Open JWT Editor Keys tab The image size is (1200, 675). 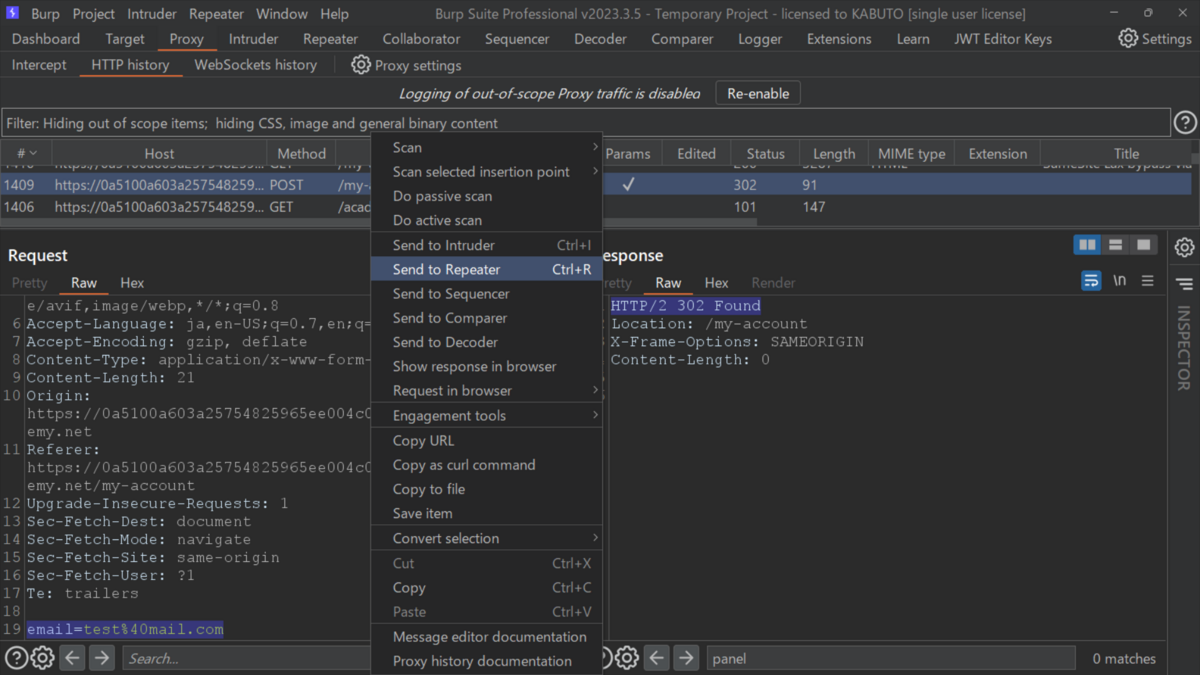[x=1003, y=39]
